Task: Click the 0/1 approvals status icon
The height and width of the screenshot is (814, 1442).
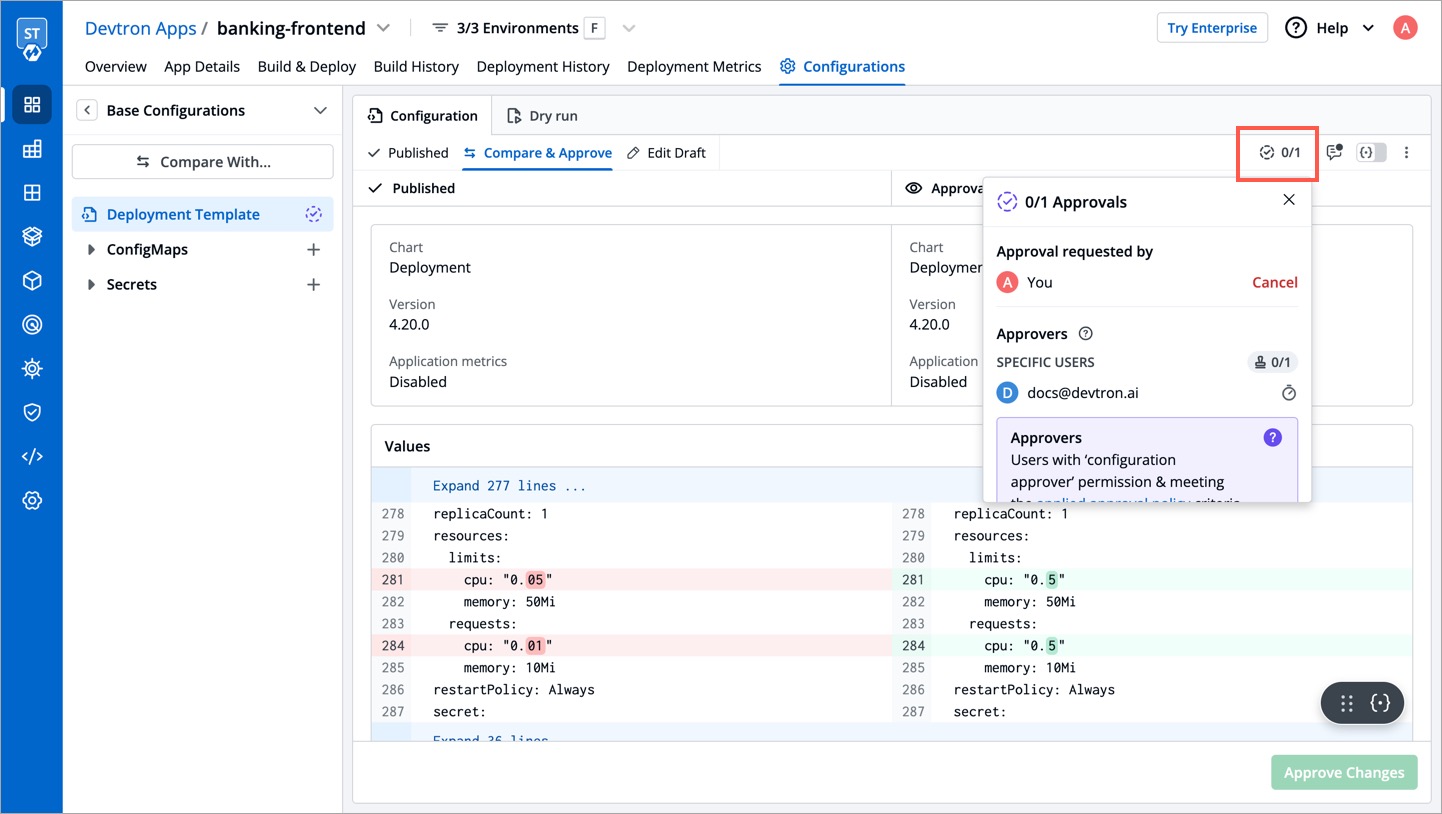Action: 1280,153
